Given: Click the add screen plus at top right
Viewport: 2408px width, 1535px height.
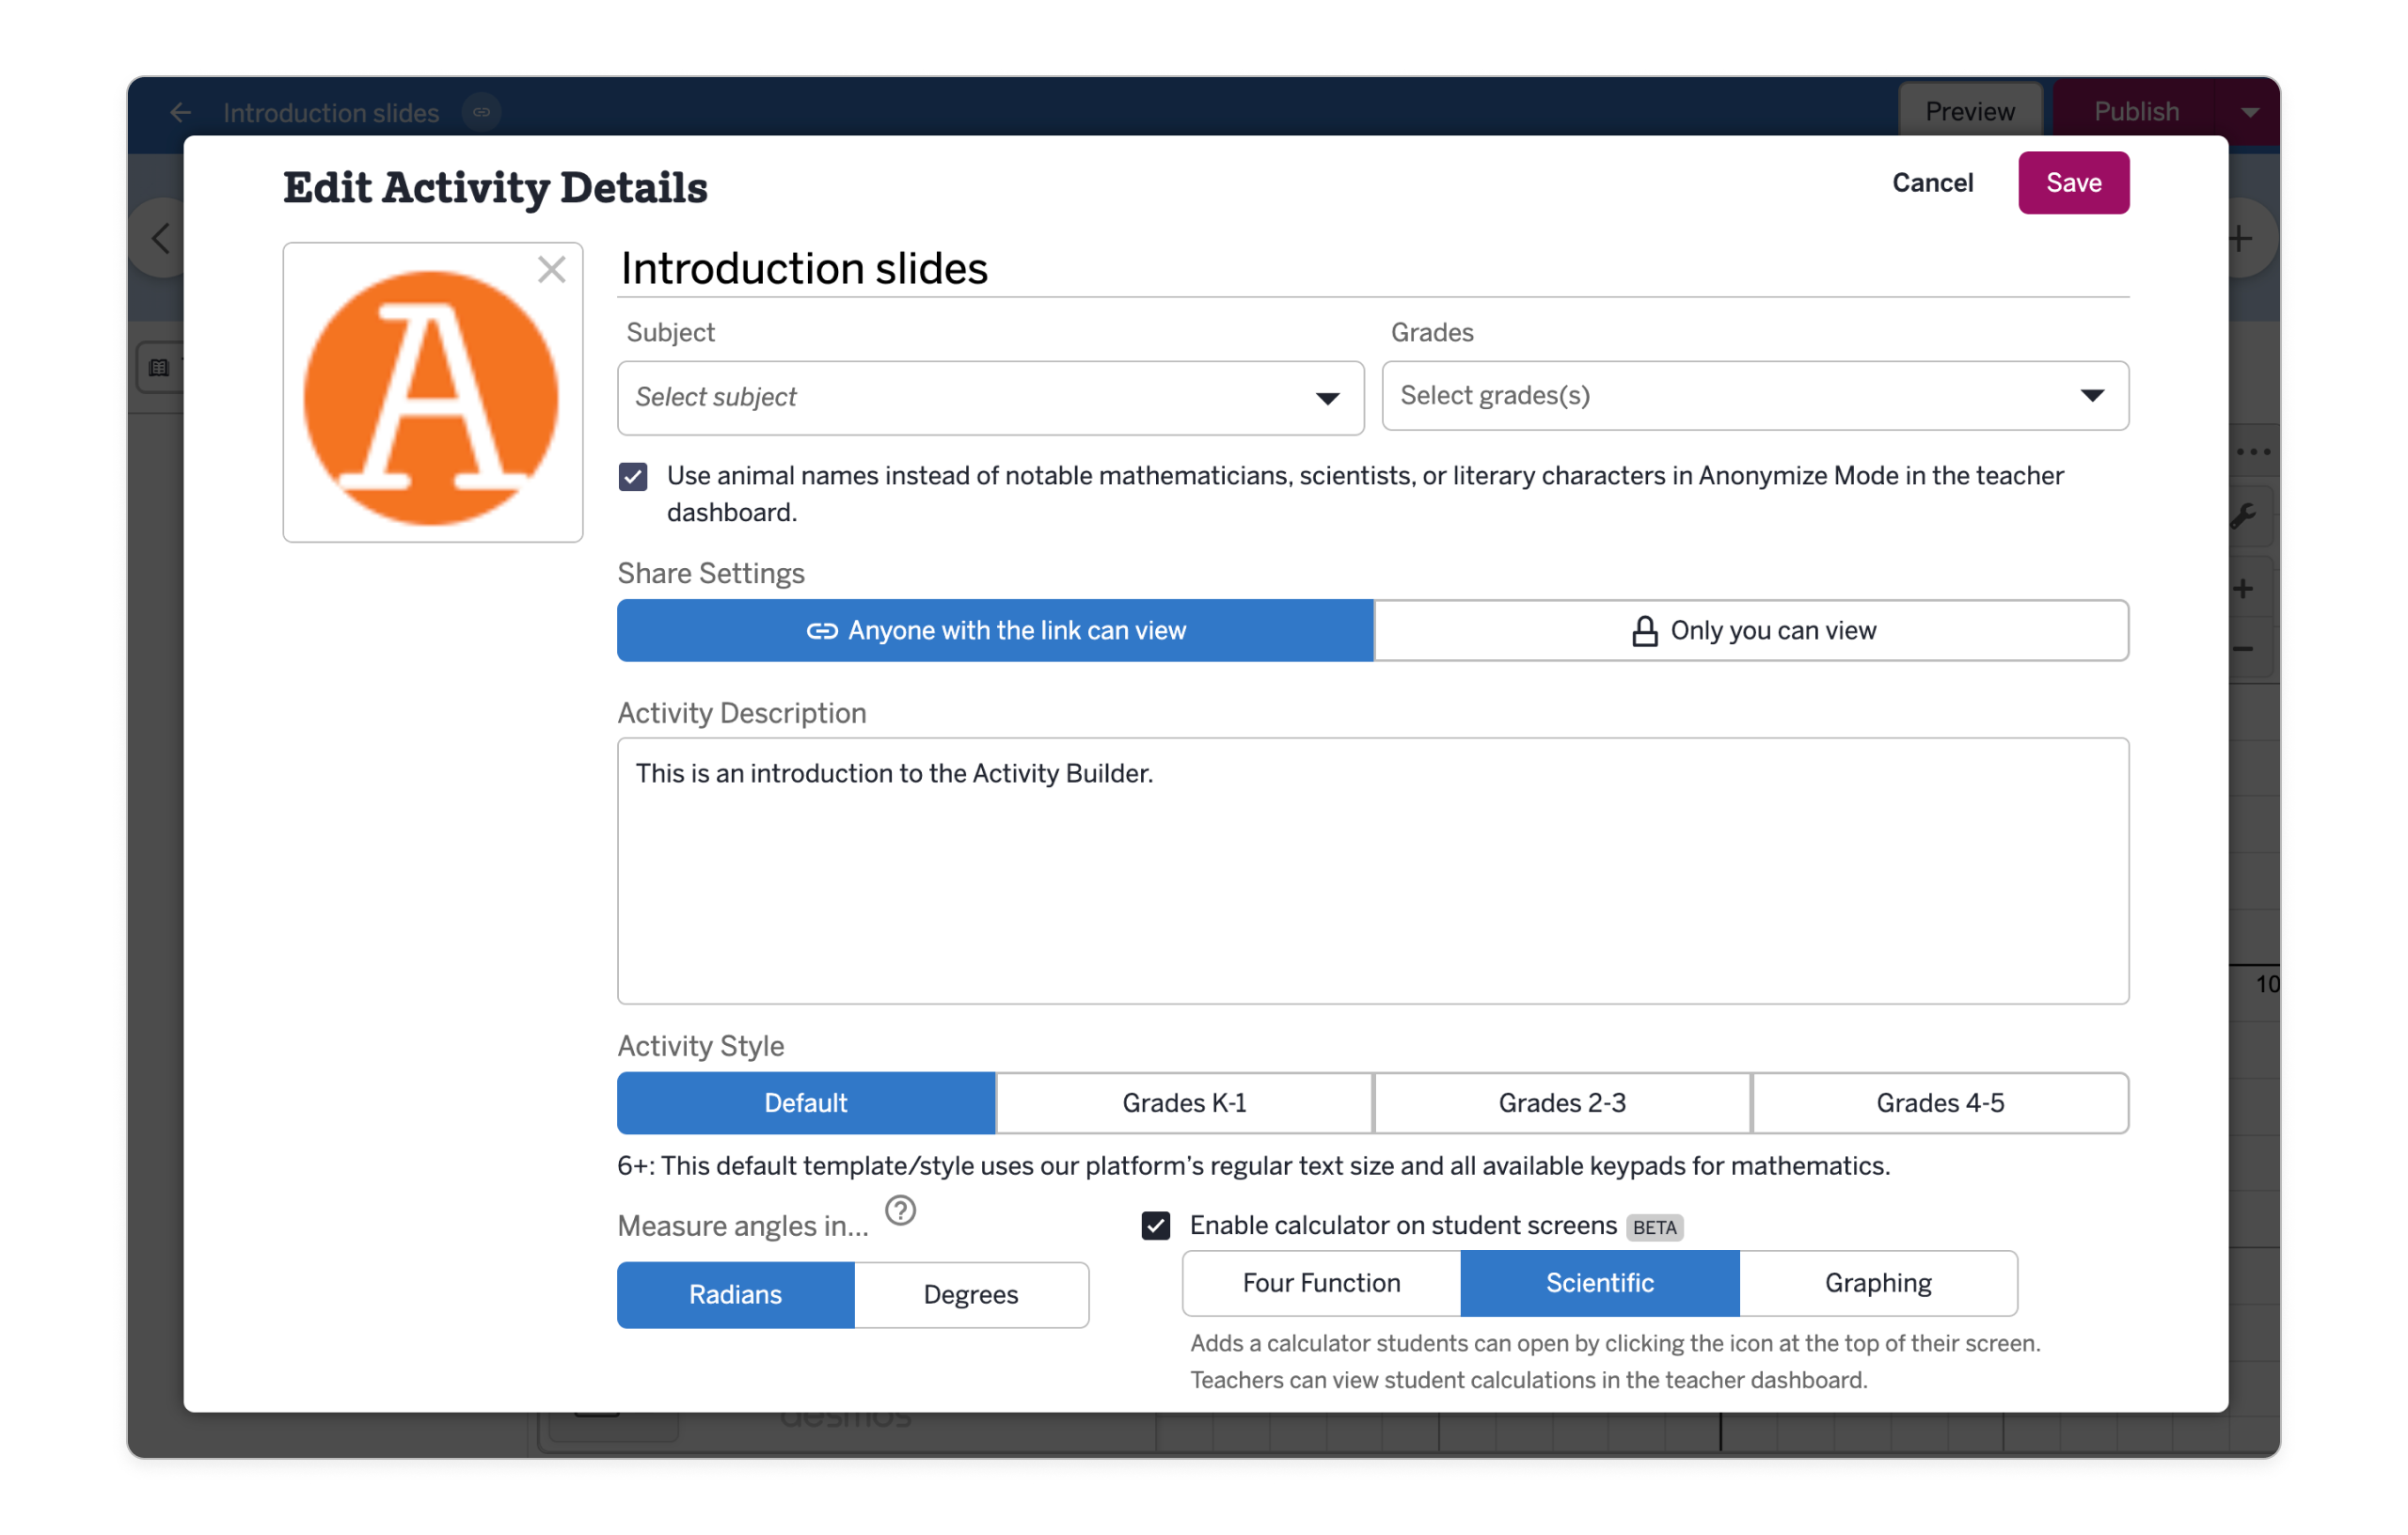Looking at the screenshot, I should 2241,238.
